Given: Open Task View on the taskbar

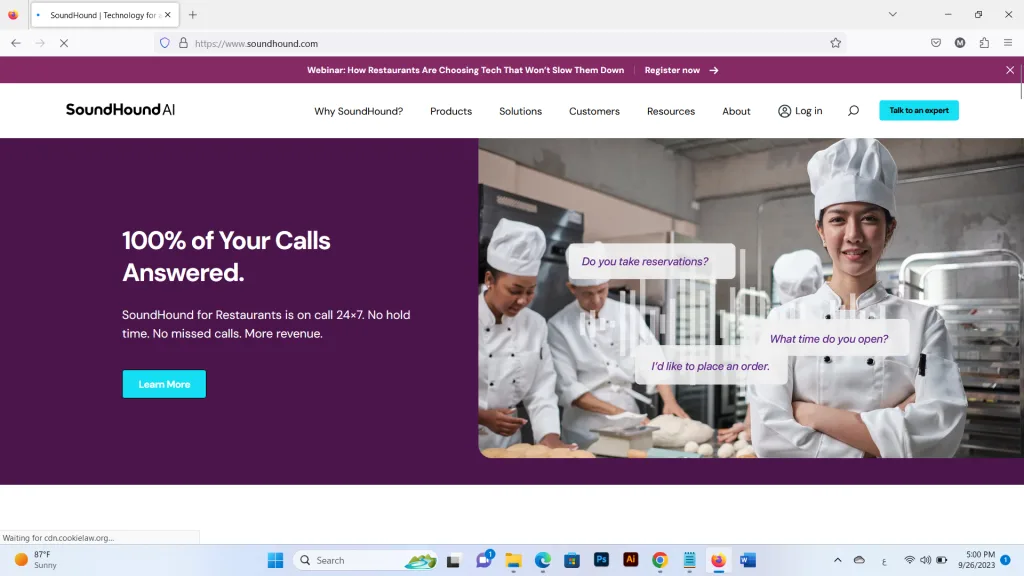Looking at the screenshot, I should [453, 560].
